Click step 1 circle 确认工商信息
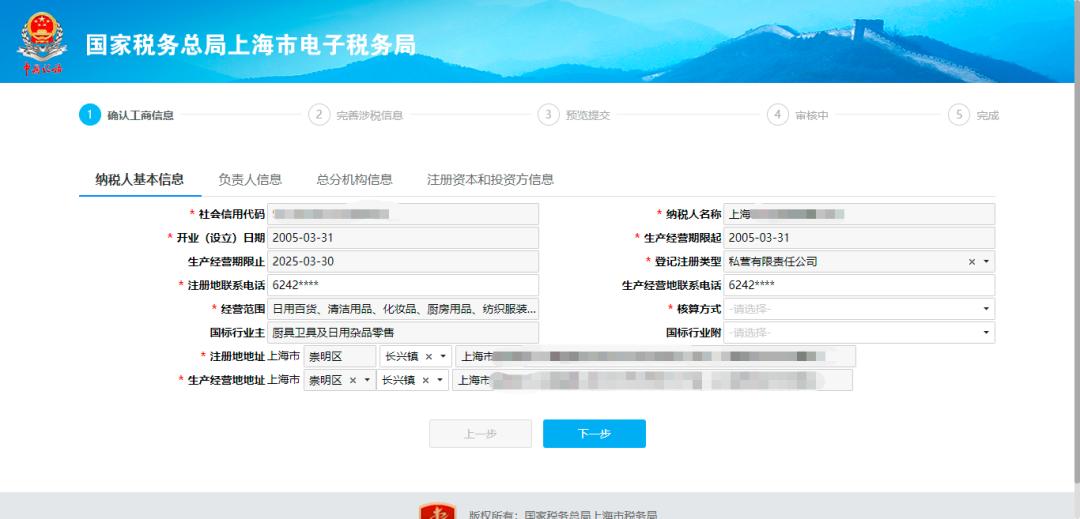Image resolution: width=1080 pixels, height=519 pixels. (90, 115)
